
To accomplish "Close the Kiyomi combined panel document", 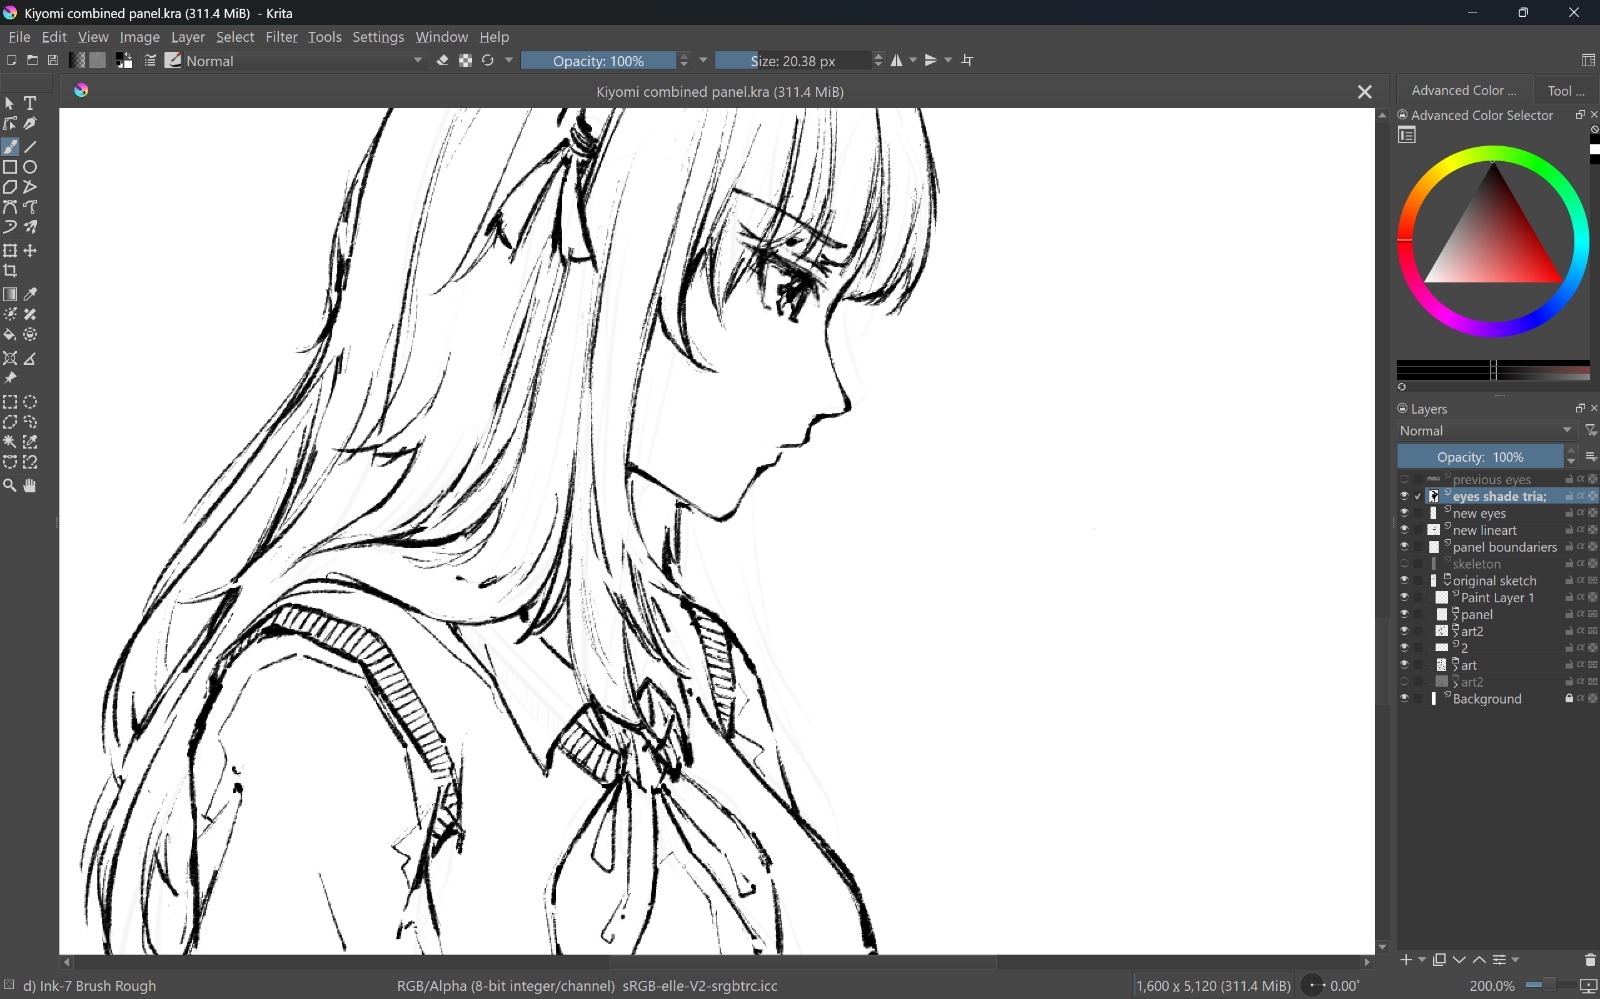I will pos(1364,92).
